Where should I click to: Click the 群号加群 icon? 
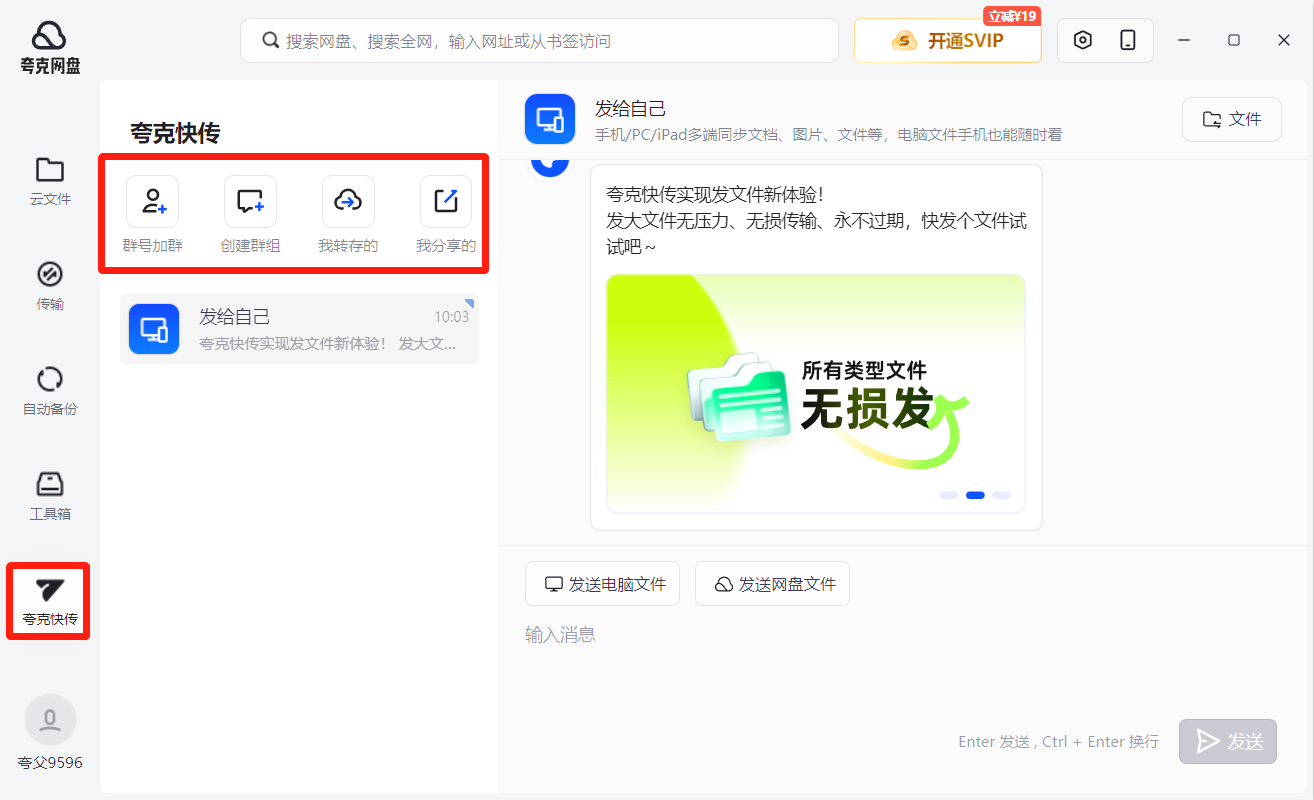pyautogui.click(x=153, y=201)
